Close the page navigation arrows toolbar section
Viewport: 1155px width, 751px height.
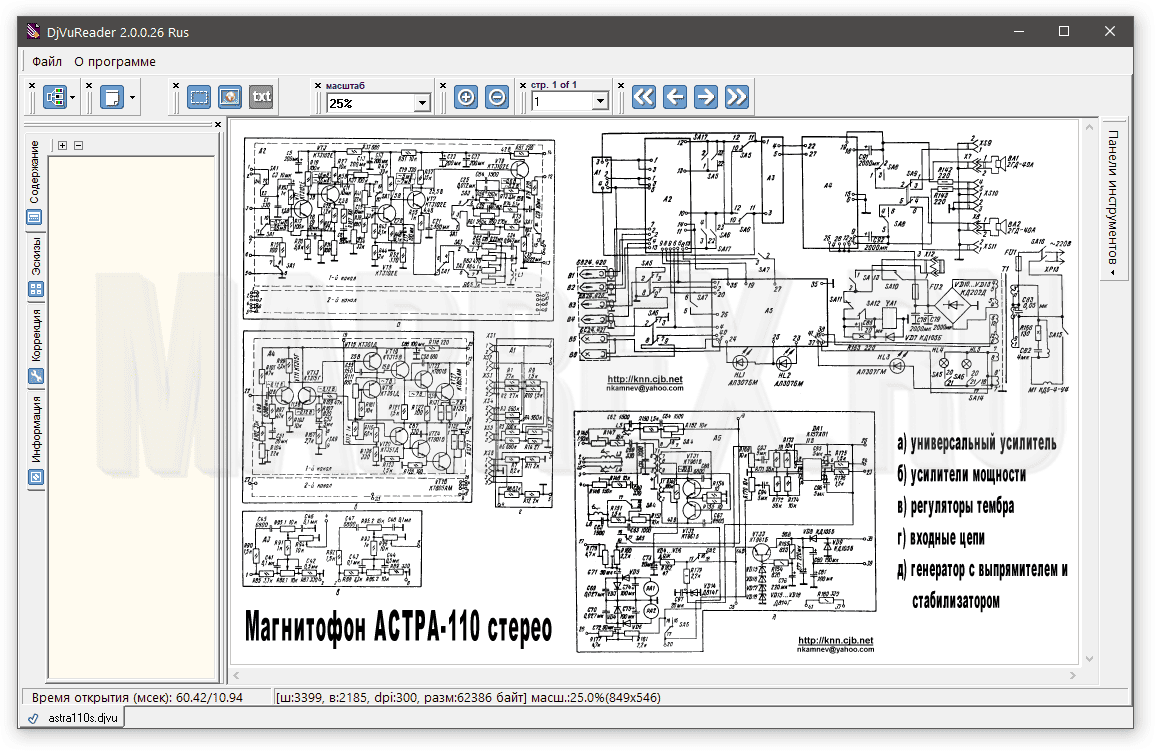[x=621, y=85]
